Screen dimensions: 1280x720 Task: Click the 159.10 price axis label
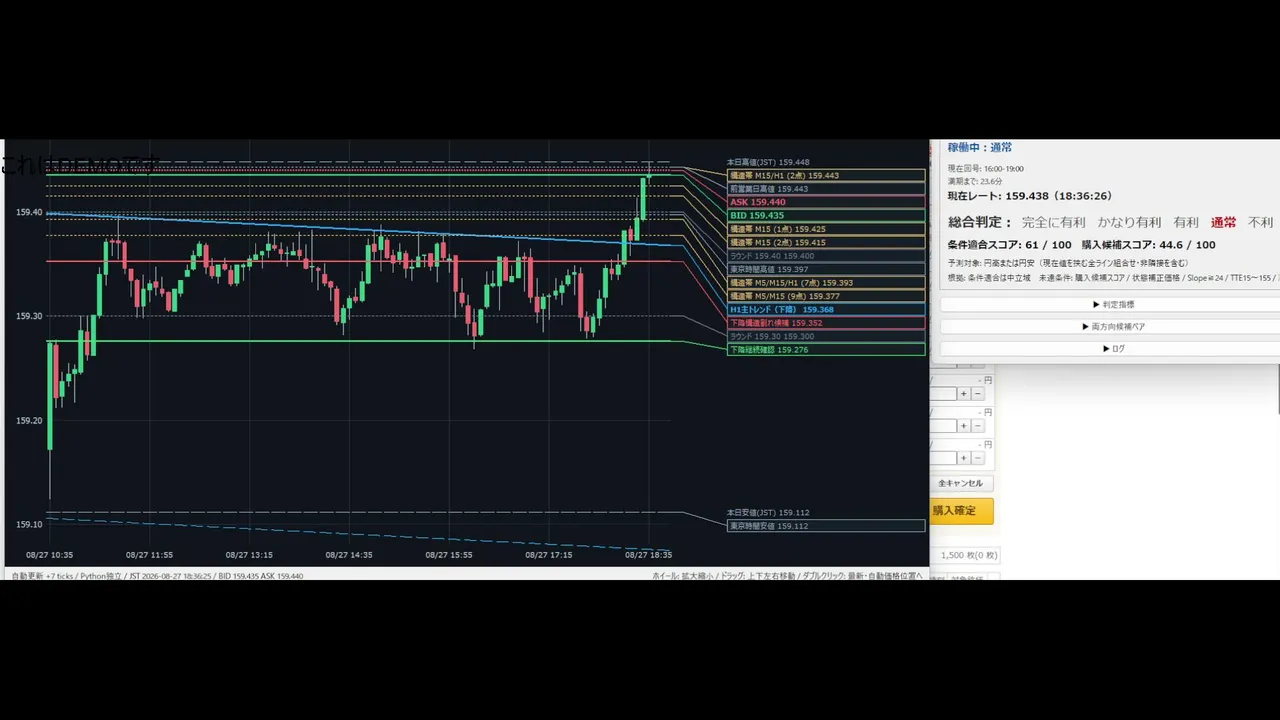point(29,524)
